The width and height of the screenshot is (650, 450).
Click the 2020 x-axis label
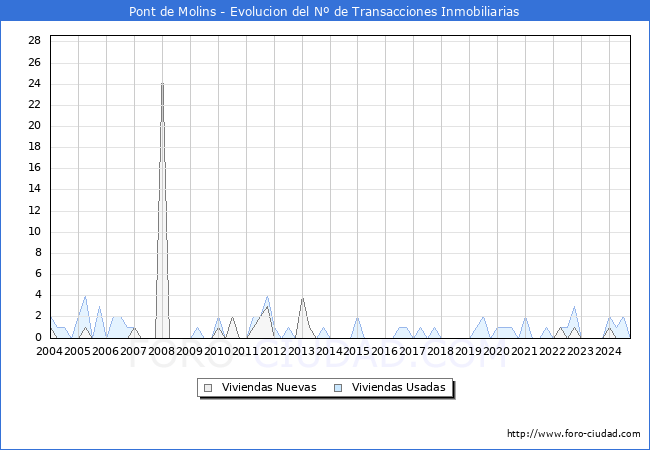click(x=497, y=351)
